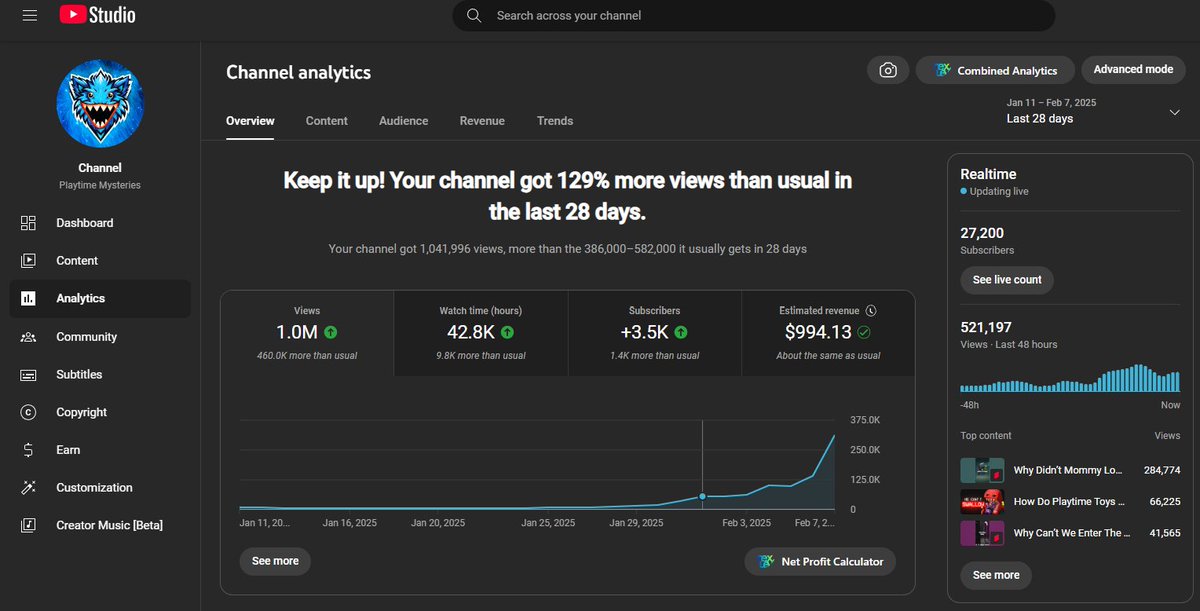Click the Analytics bar chart icon
This screenshot has width=1200, height=611.
(x=28, y=298)
